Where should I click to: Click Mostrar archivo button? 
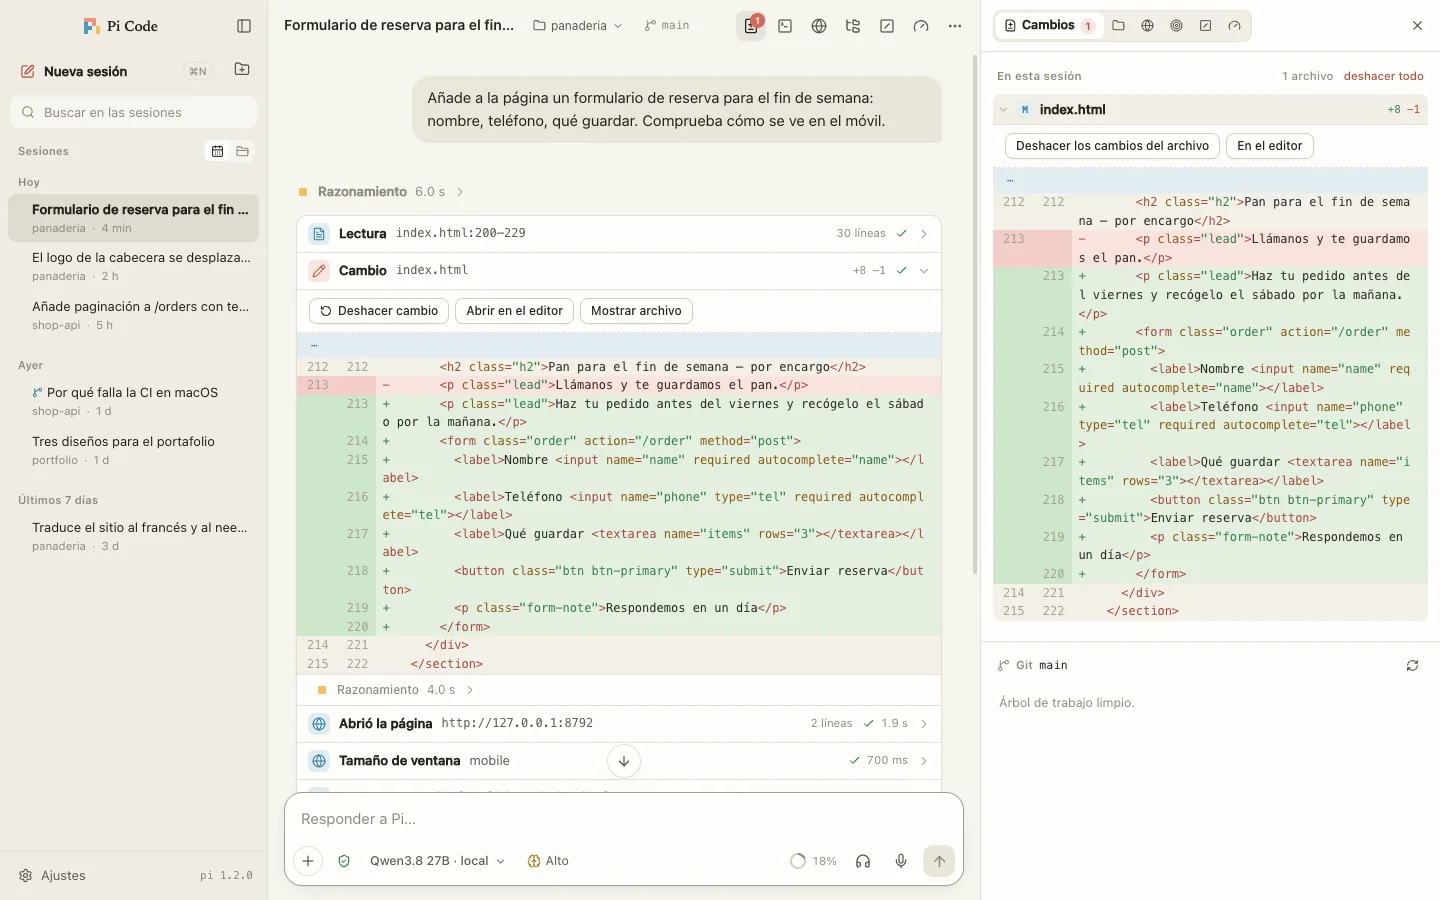point(636,311)
